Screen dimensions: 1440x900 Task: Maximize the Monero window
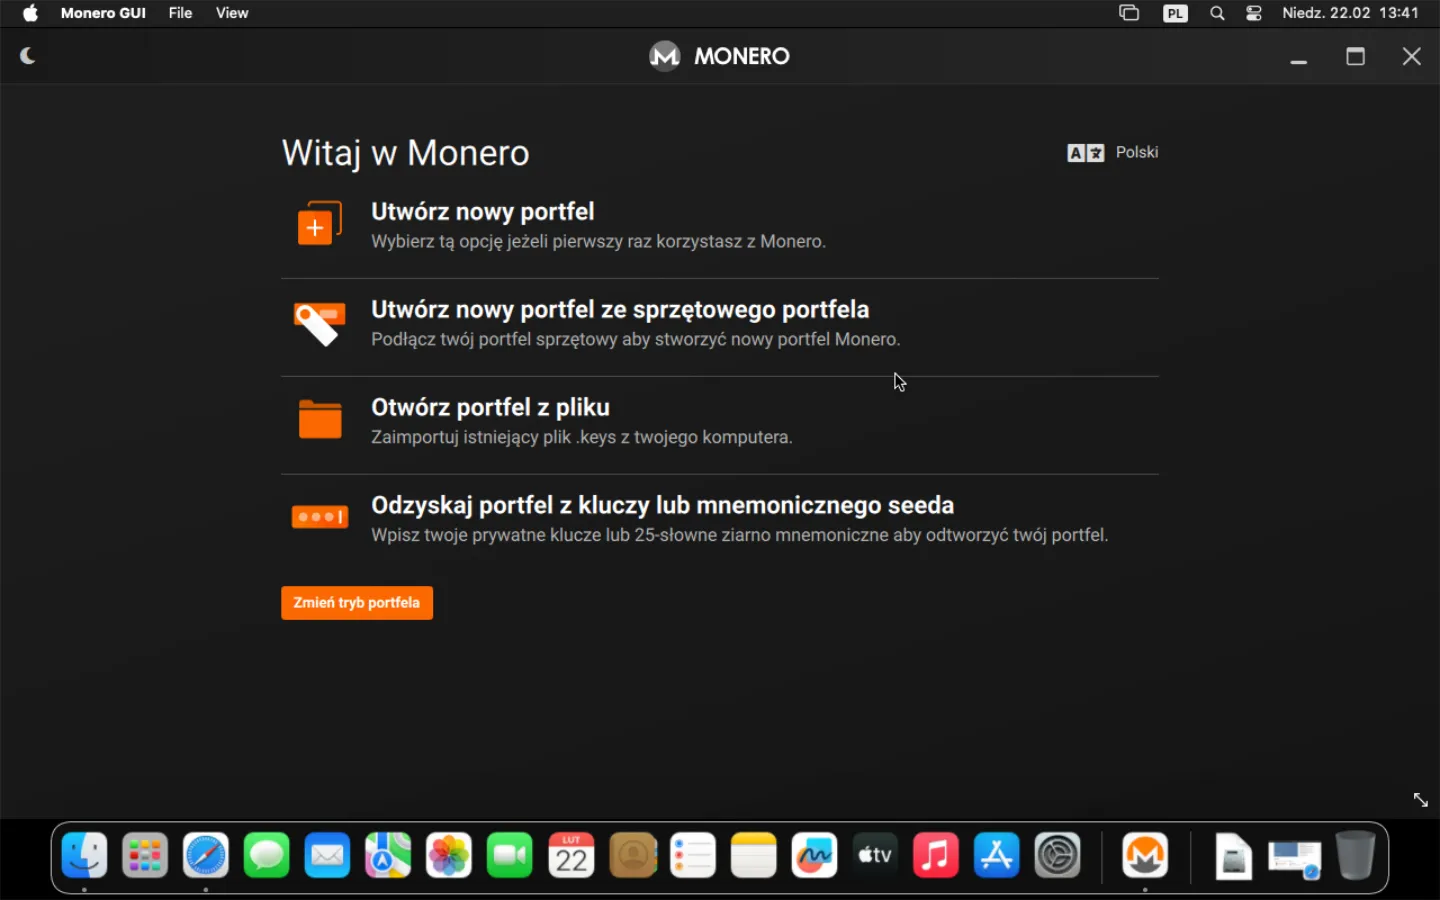pyautogui.click(x=1355, y=57)
